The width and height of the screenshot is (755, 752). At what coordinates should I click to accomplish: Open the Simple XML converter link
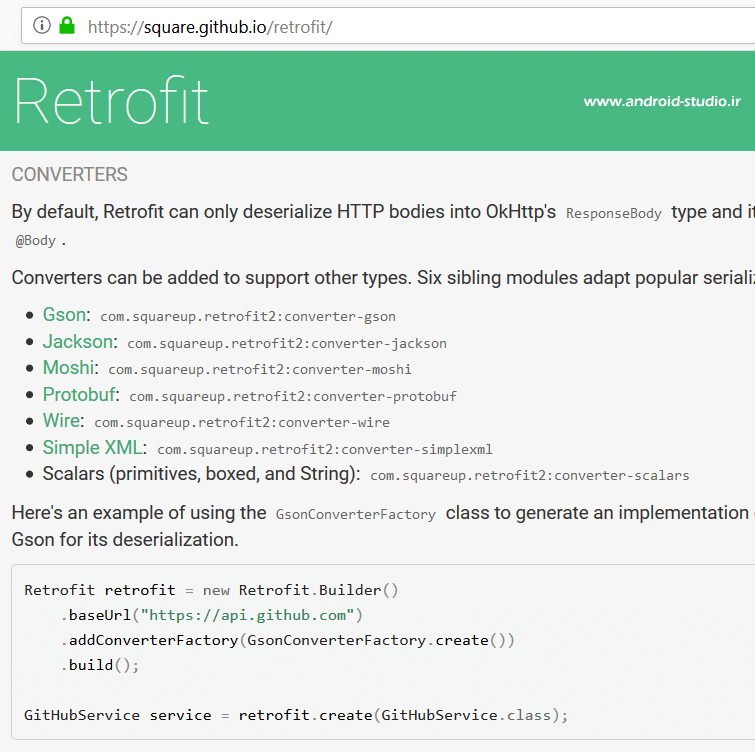tap(92, 448)
